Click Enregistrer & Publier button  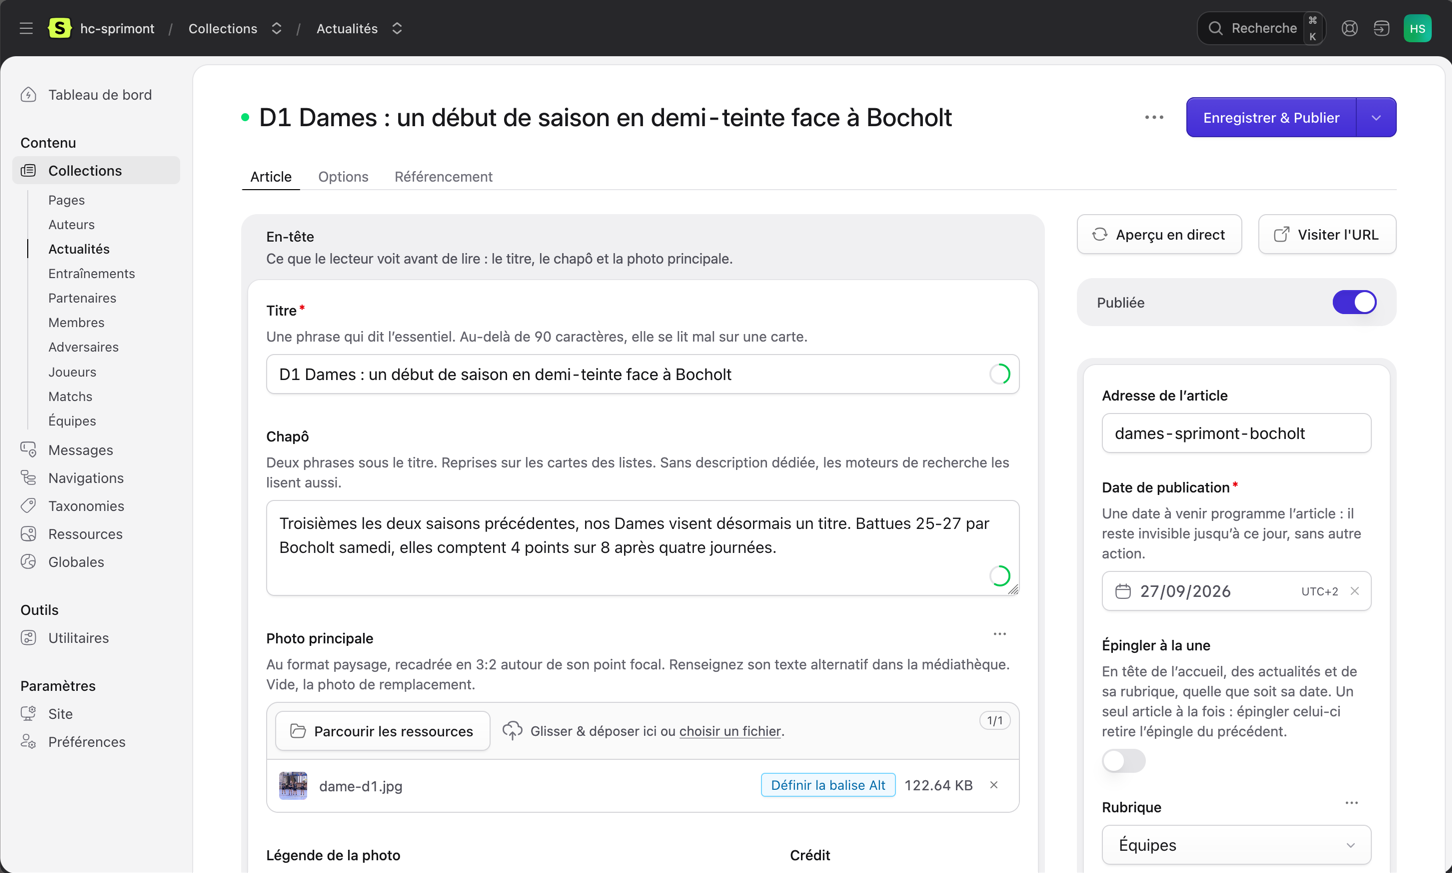[1271, 117]
